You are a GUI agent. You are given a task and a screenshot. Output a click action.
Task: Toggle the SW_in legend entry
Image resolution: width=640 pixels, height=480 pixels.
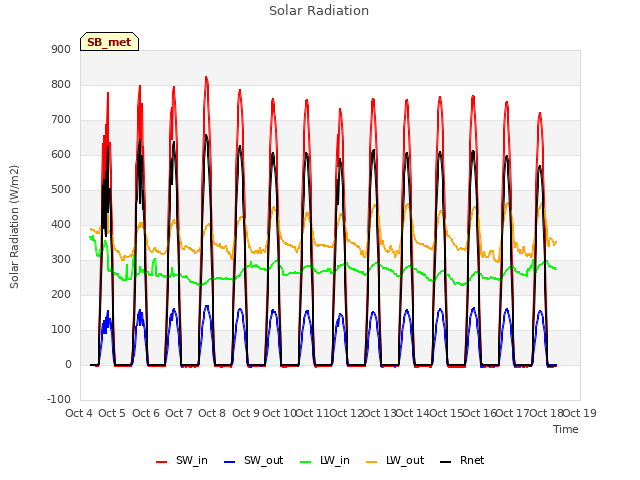182,460
